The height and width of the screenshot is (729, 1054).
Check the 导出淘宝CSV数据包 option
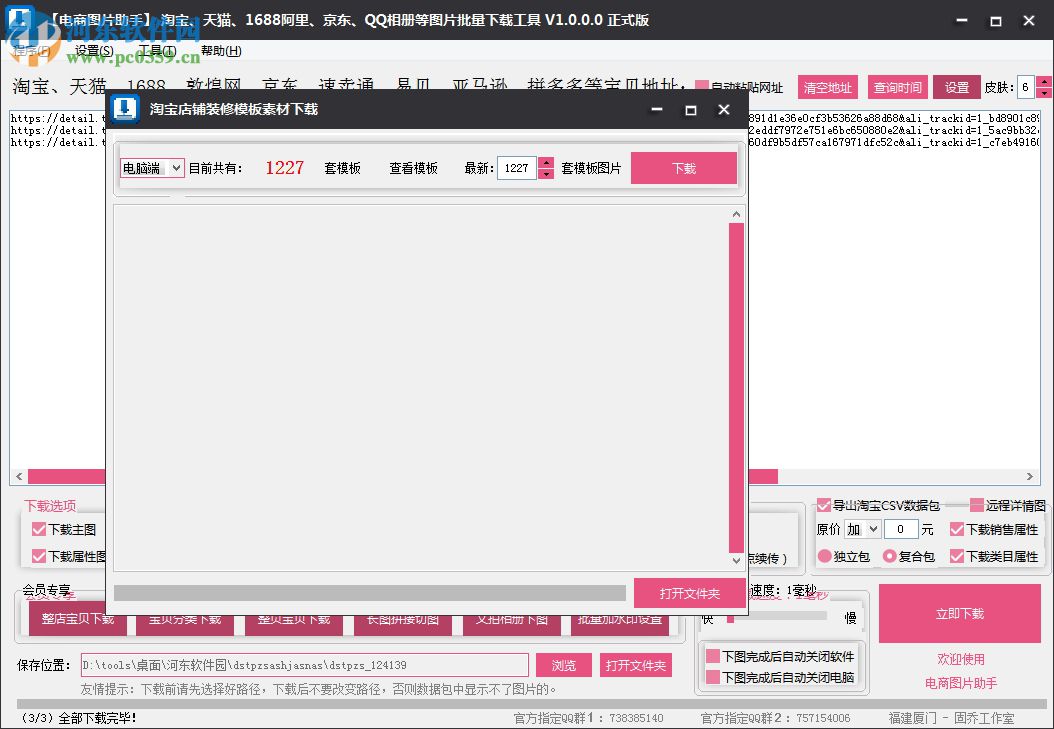point(823,504)
